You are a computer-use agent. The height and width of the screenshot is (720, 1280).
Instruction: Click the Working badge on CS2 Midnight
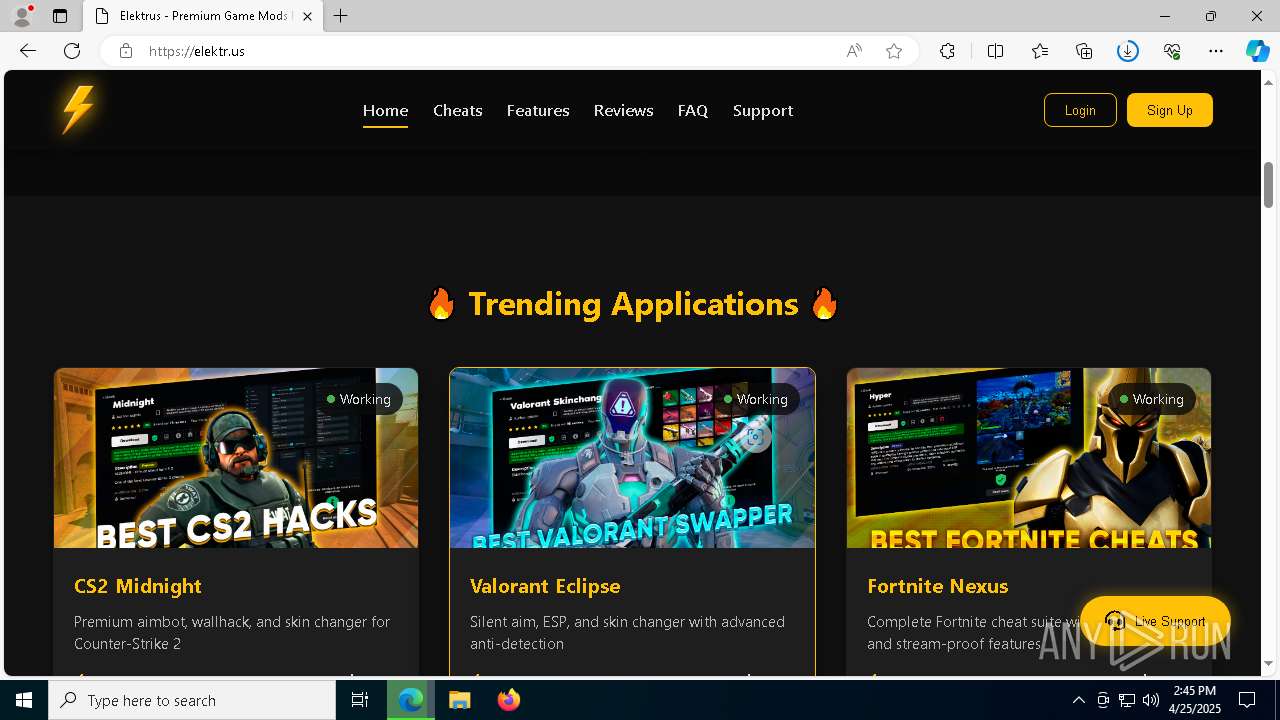[359, 399]
